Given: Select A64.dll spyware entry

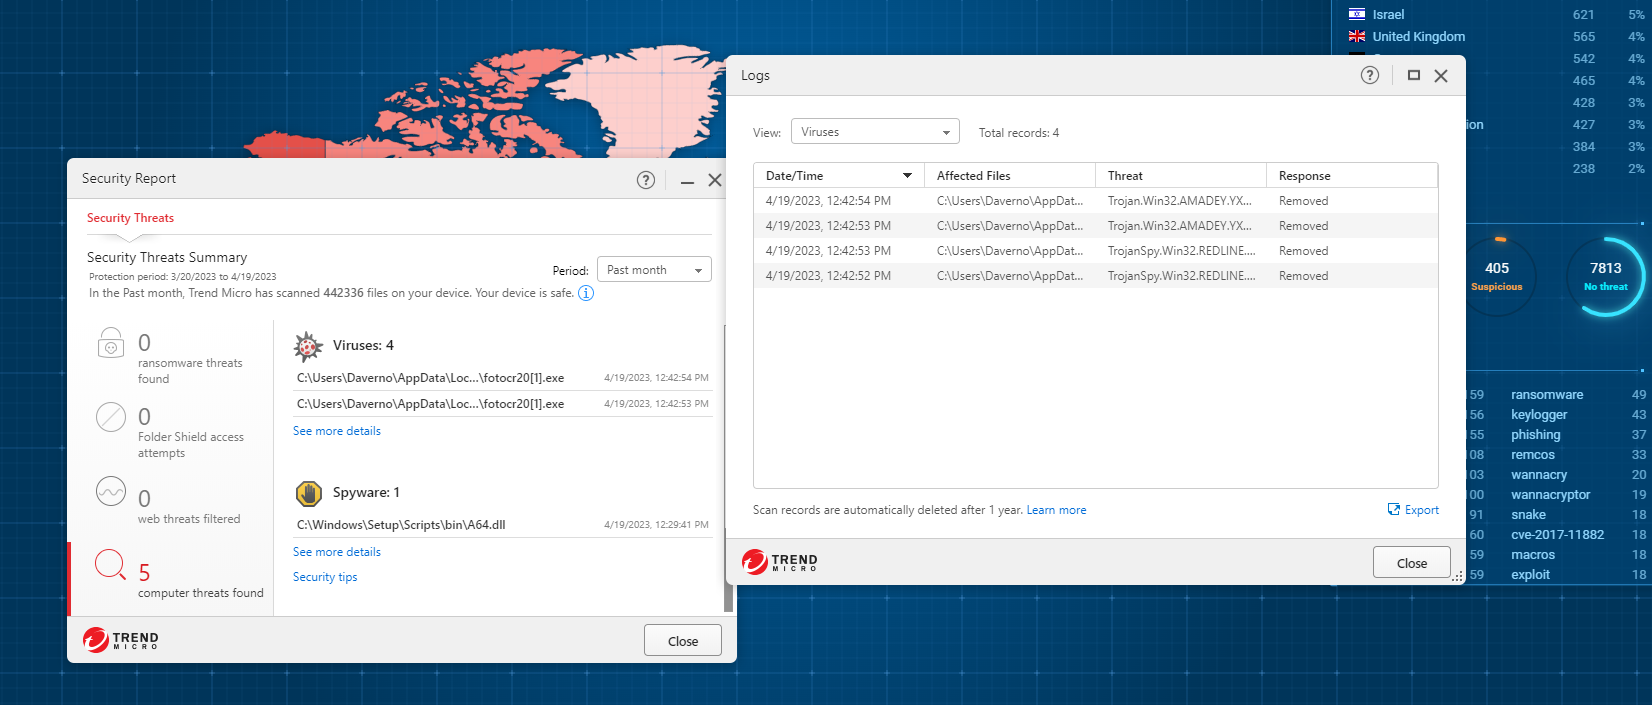Looking at the screenshot, I should click(x=503, y=525).
